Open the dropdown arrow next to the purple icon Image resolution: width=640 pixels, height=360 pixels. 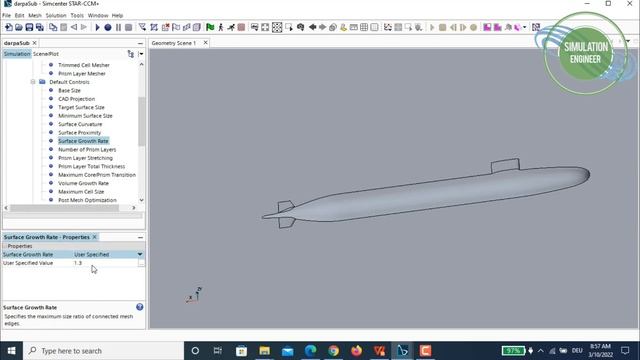tap(524, 27)
